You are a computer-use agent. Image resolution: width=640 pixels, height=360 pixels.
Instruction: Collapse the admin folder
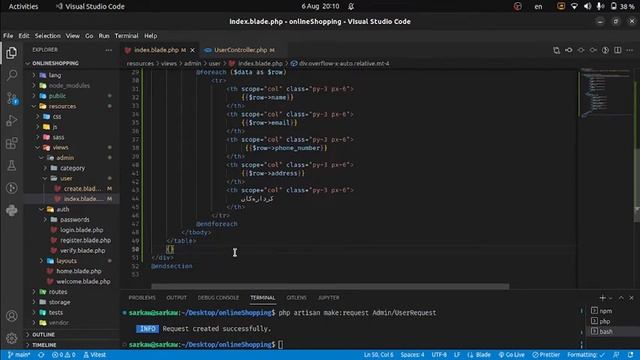65,158
